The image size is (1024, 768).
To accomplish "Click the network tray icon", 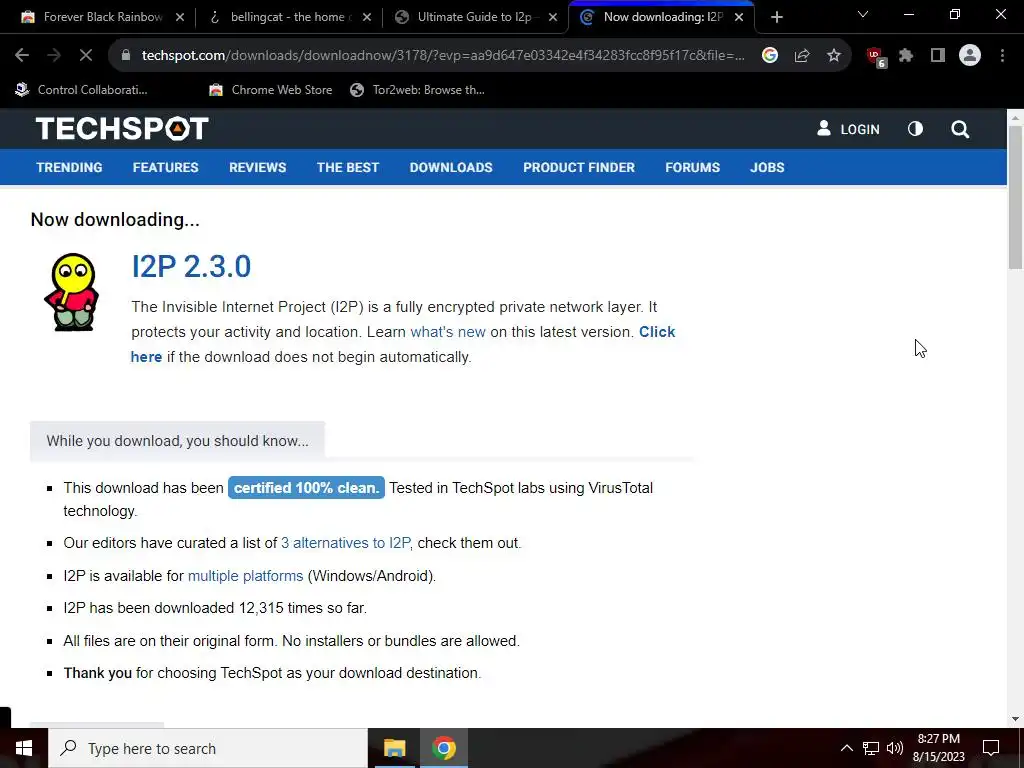I will (871, 748).
